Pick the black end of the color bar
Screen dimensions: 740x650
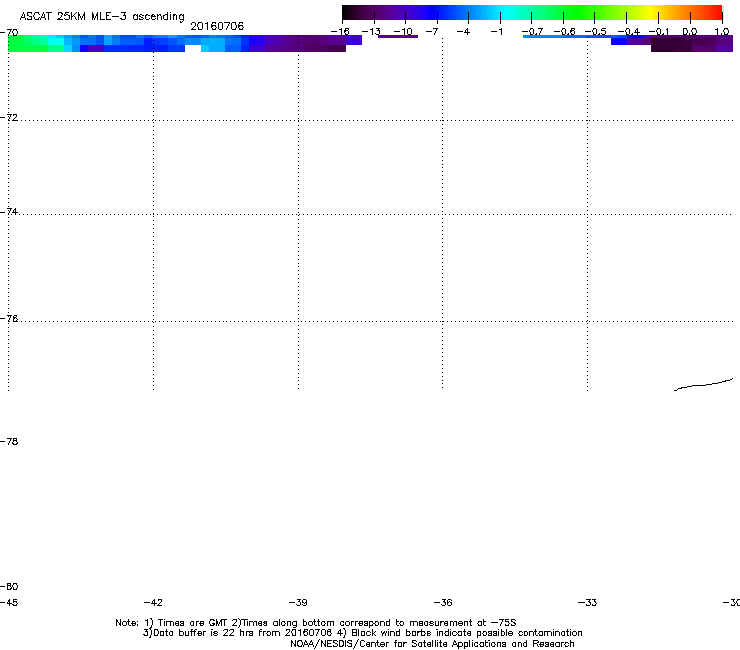tap(350, 12)
